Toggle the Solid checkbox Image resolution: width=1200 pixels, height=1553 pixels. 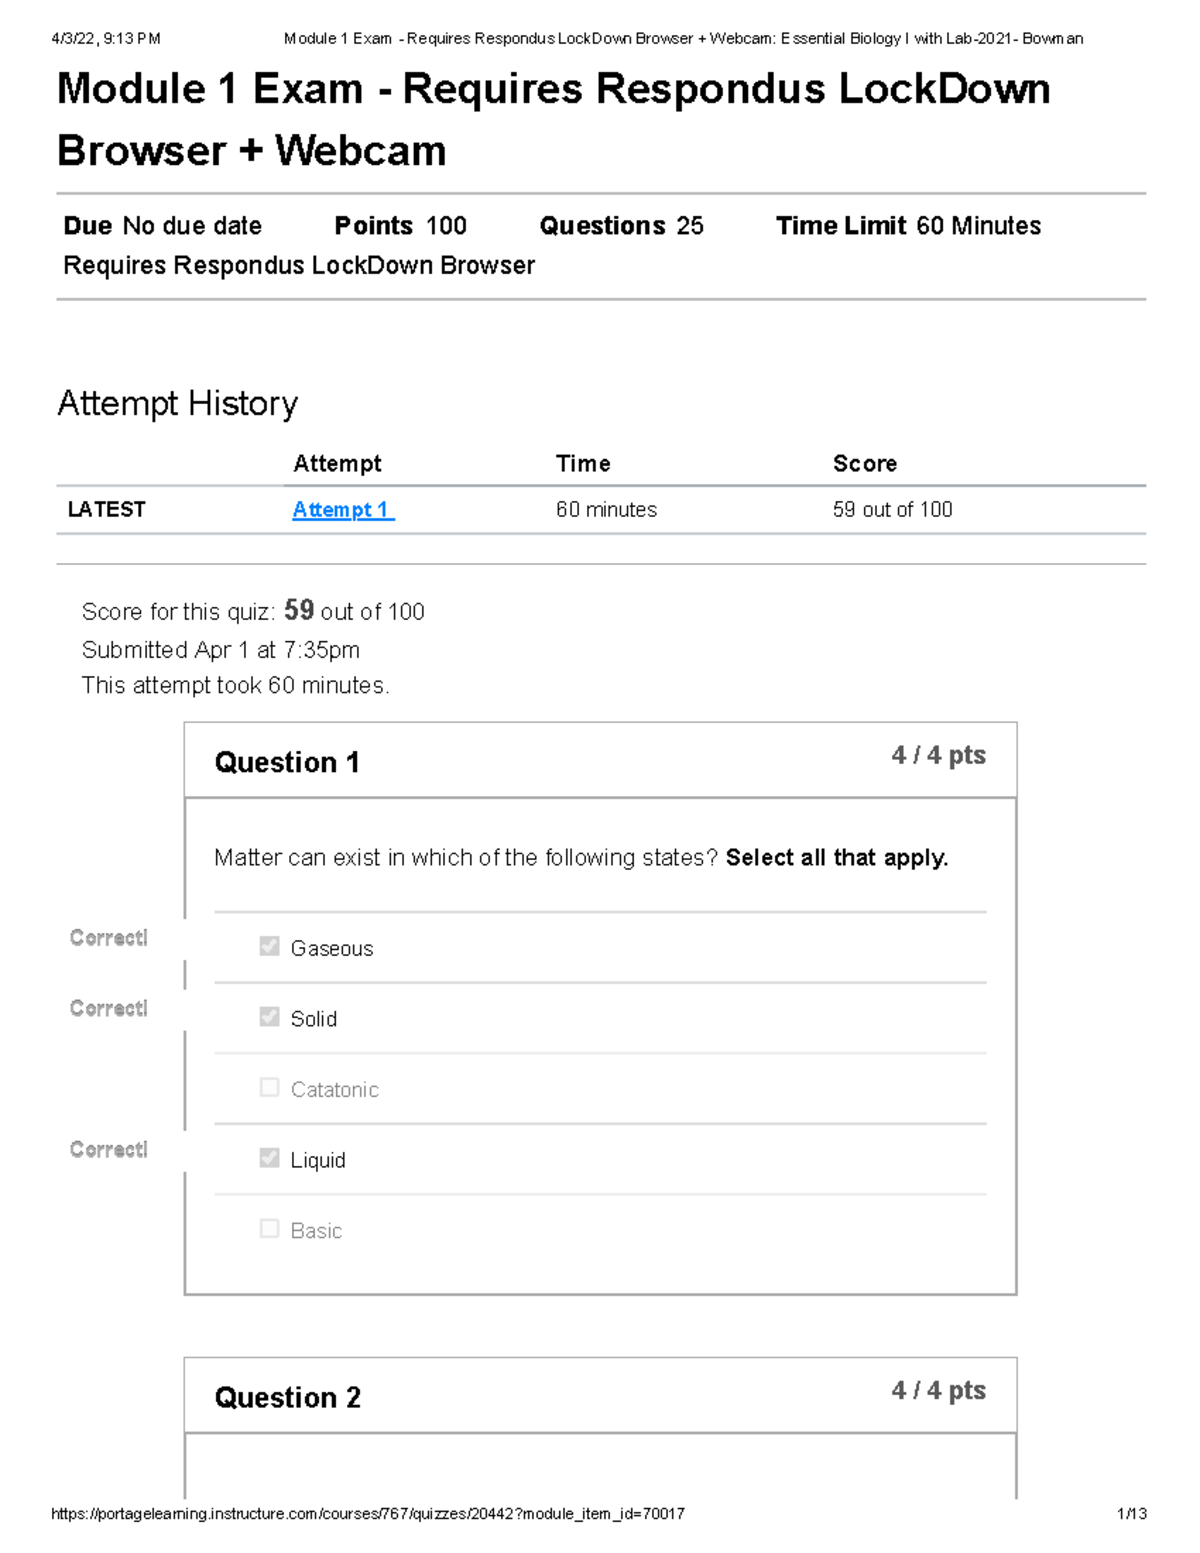click(269, 1017)
